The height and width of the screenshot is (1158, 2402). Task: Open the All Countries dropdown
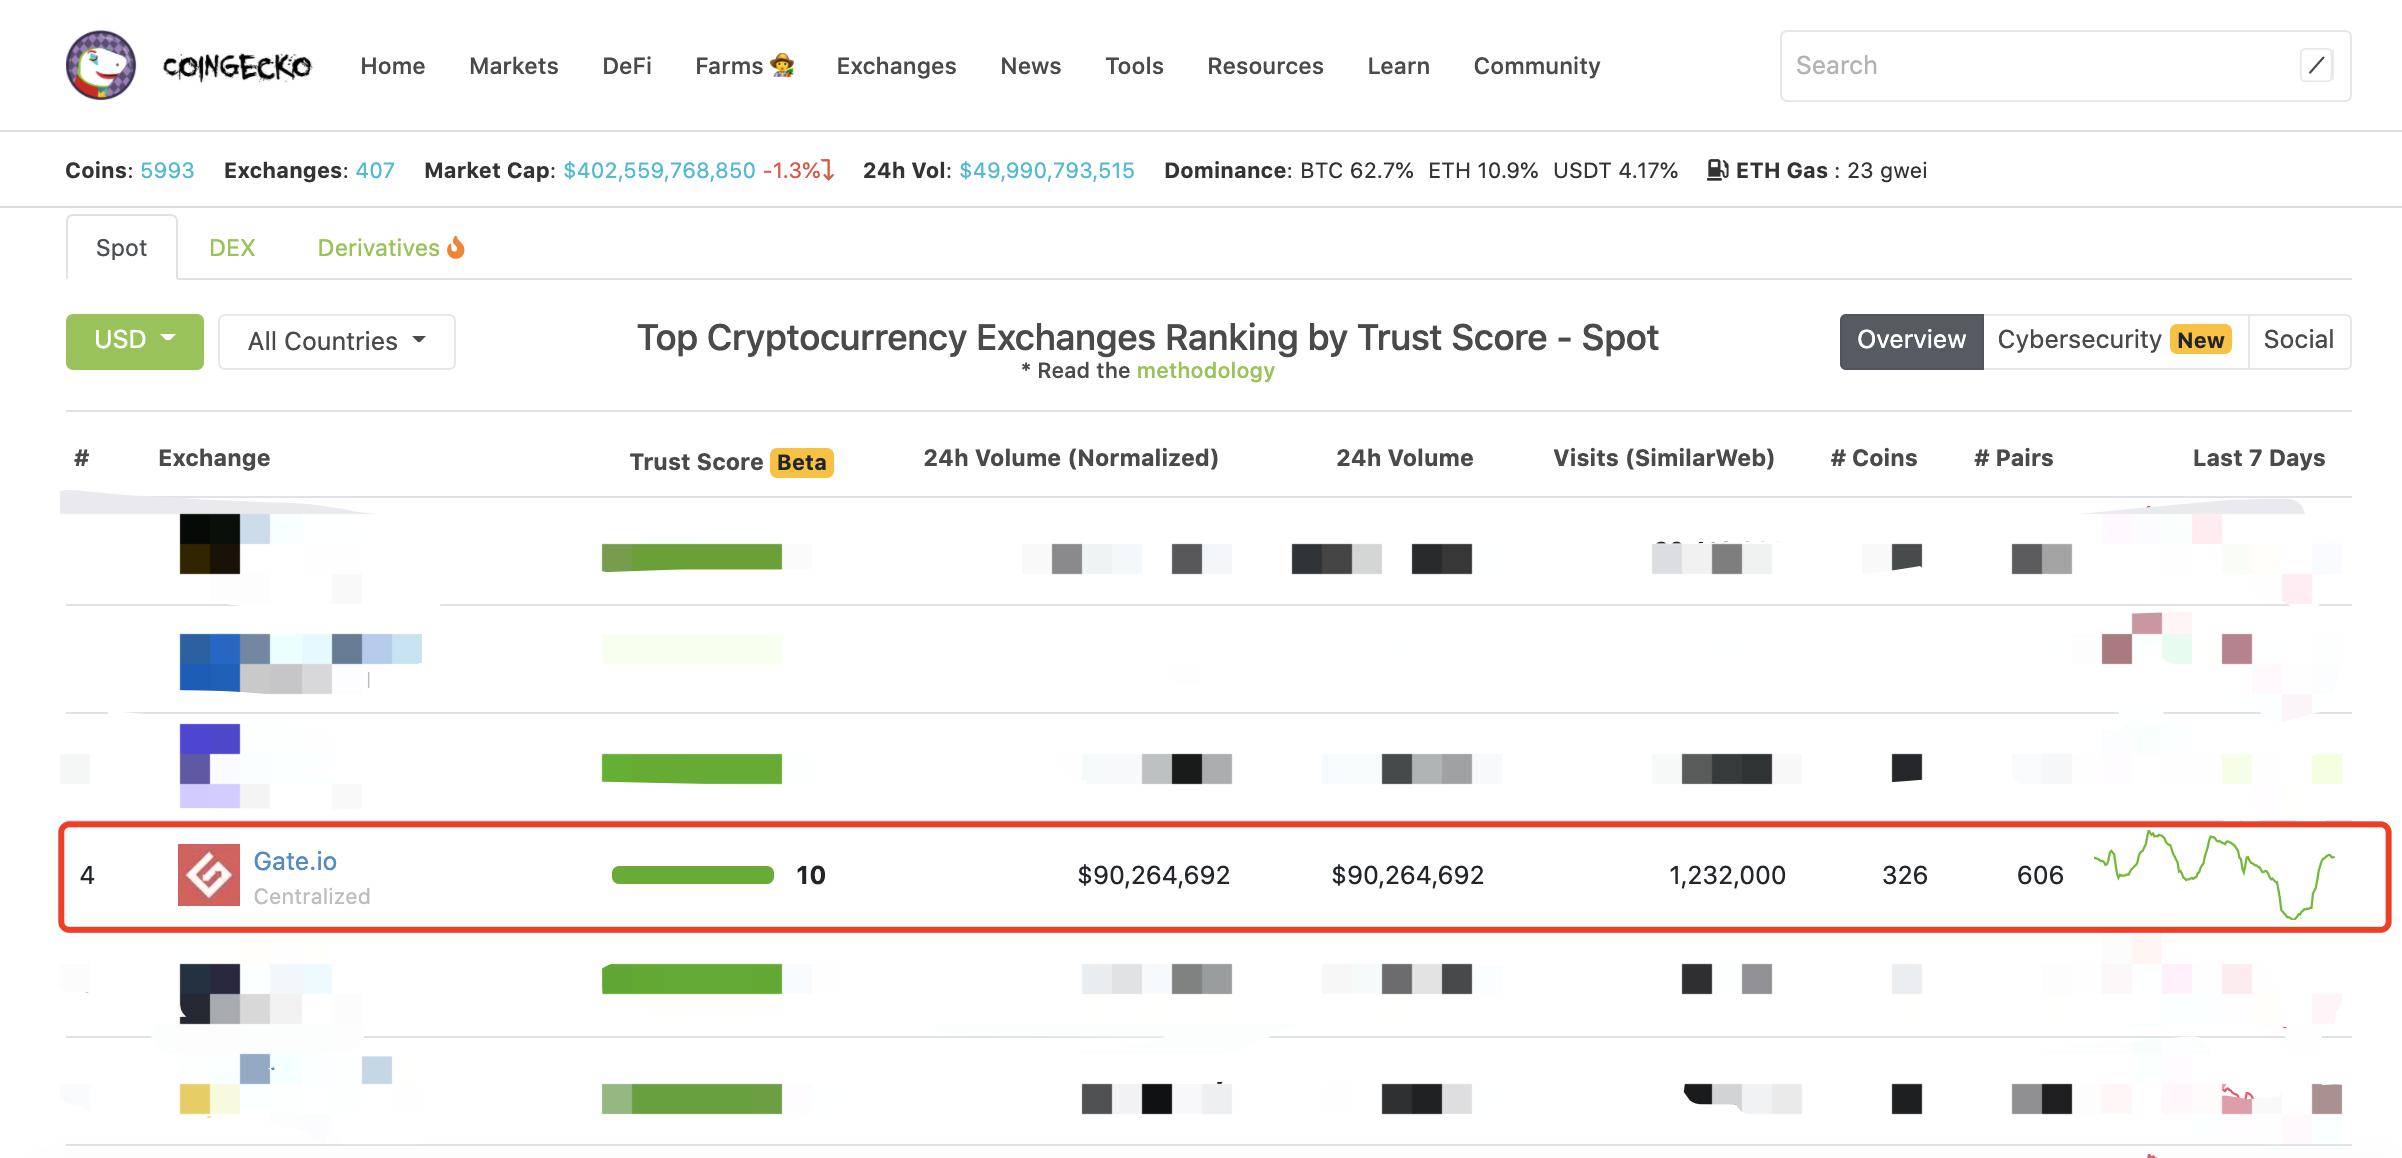pos(337,342)
